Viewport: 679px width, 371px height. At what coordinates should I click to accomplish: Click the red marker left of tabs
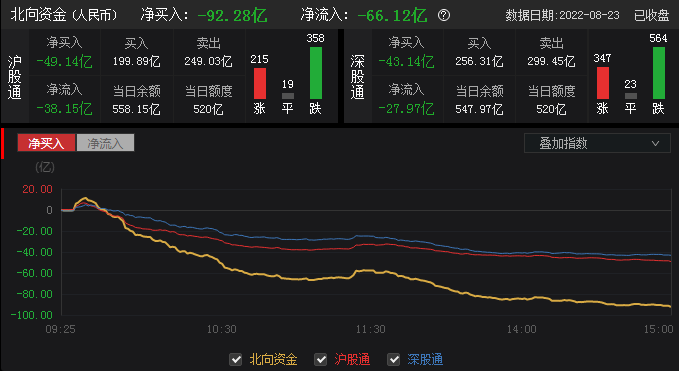[2, 143]
